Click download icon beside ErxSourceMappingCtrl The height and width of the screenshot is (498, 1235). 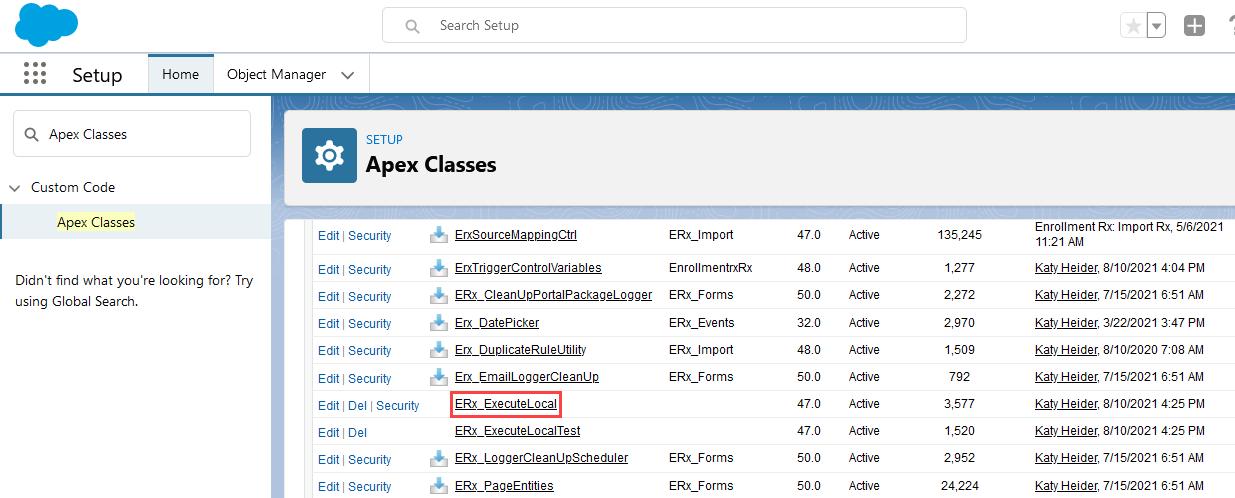(x=439, y=236)
